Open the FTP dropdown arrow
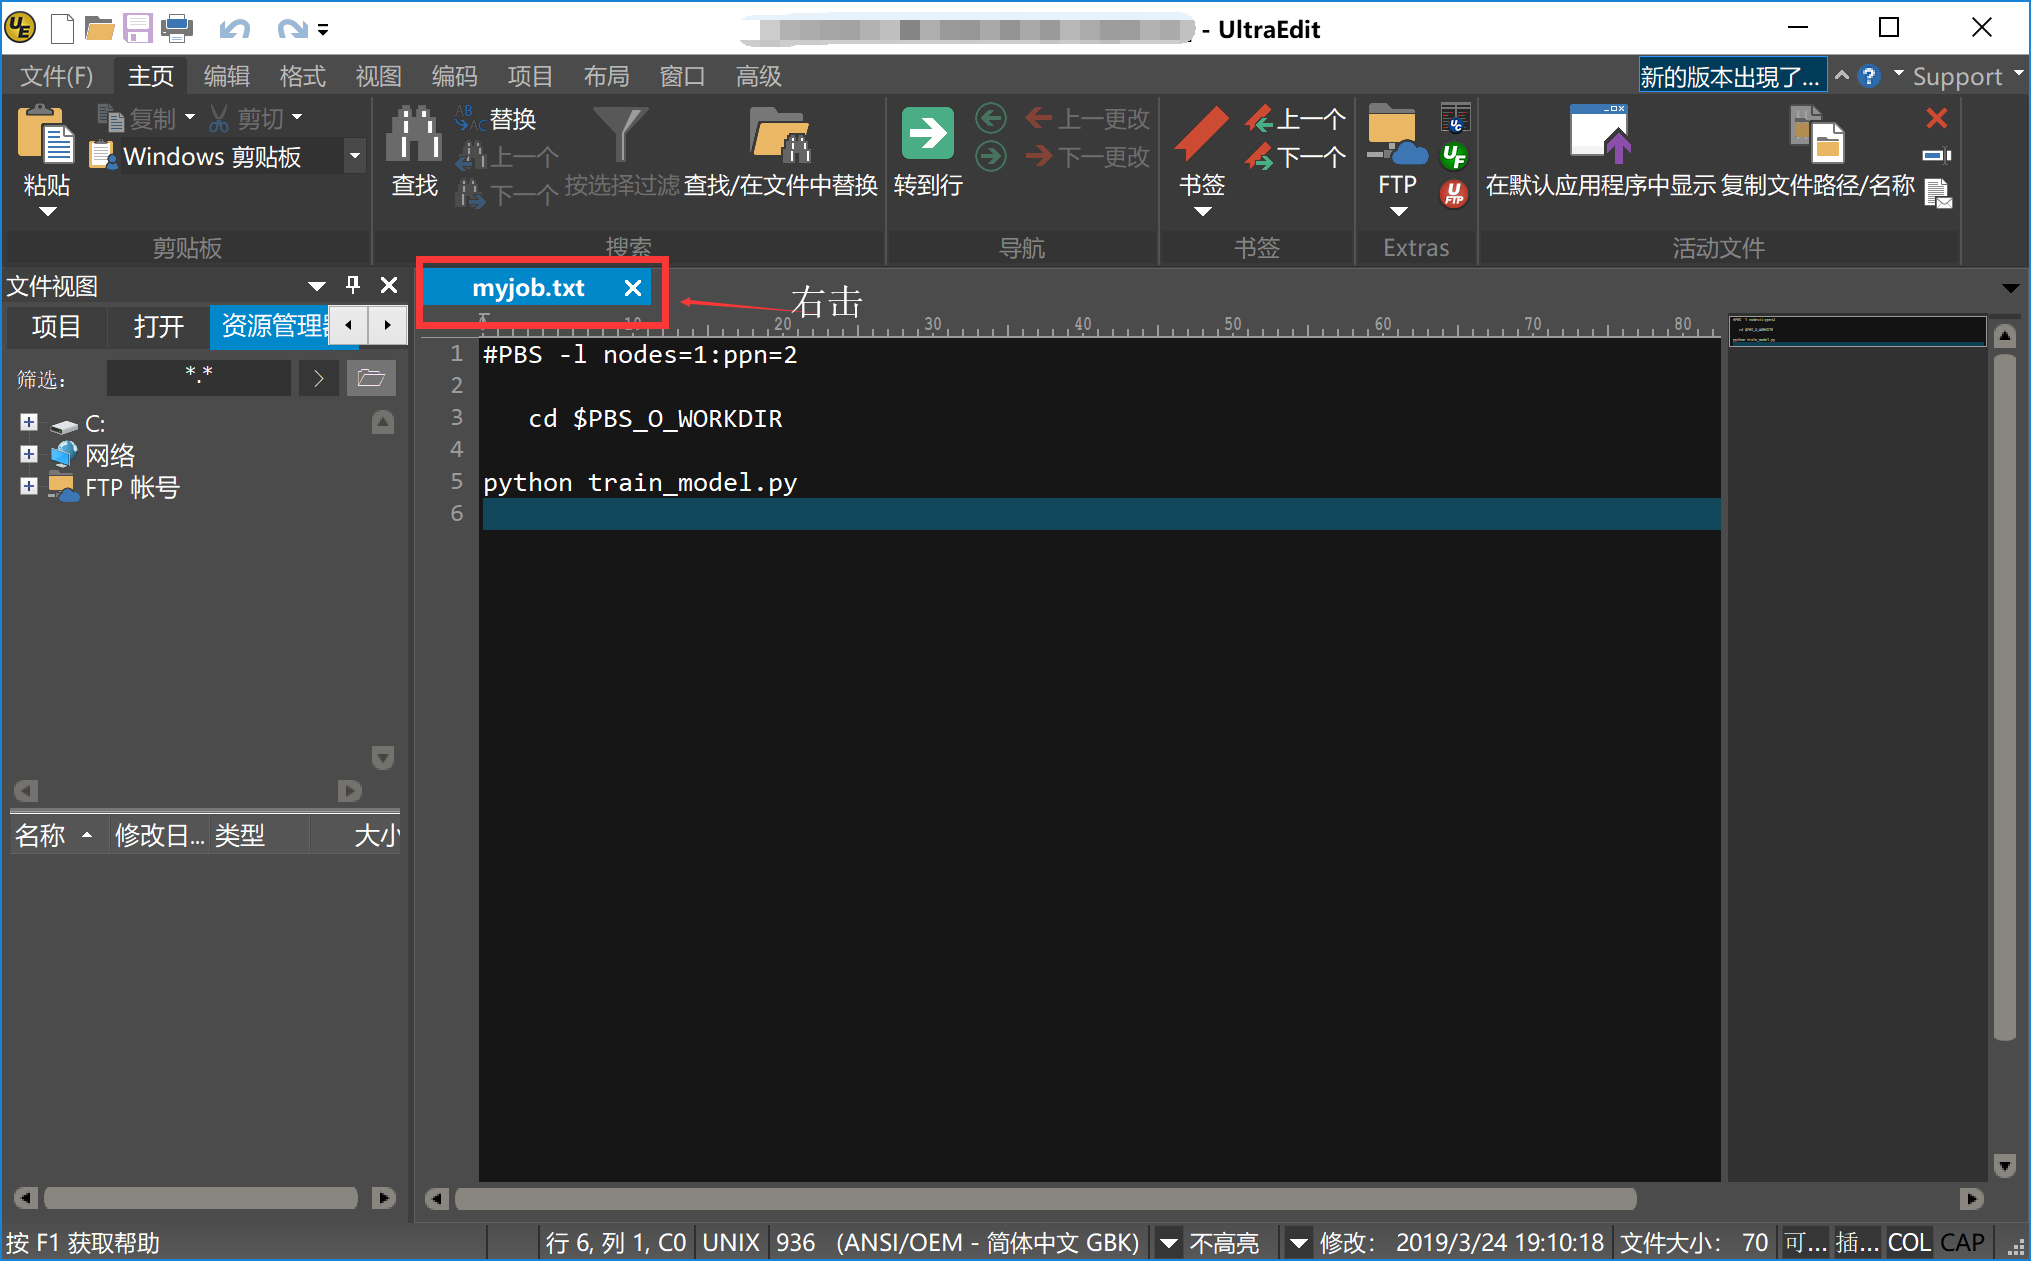 (x=1399, y=211)
